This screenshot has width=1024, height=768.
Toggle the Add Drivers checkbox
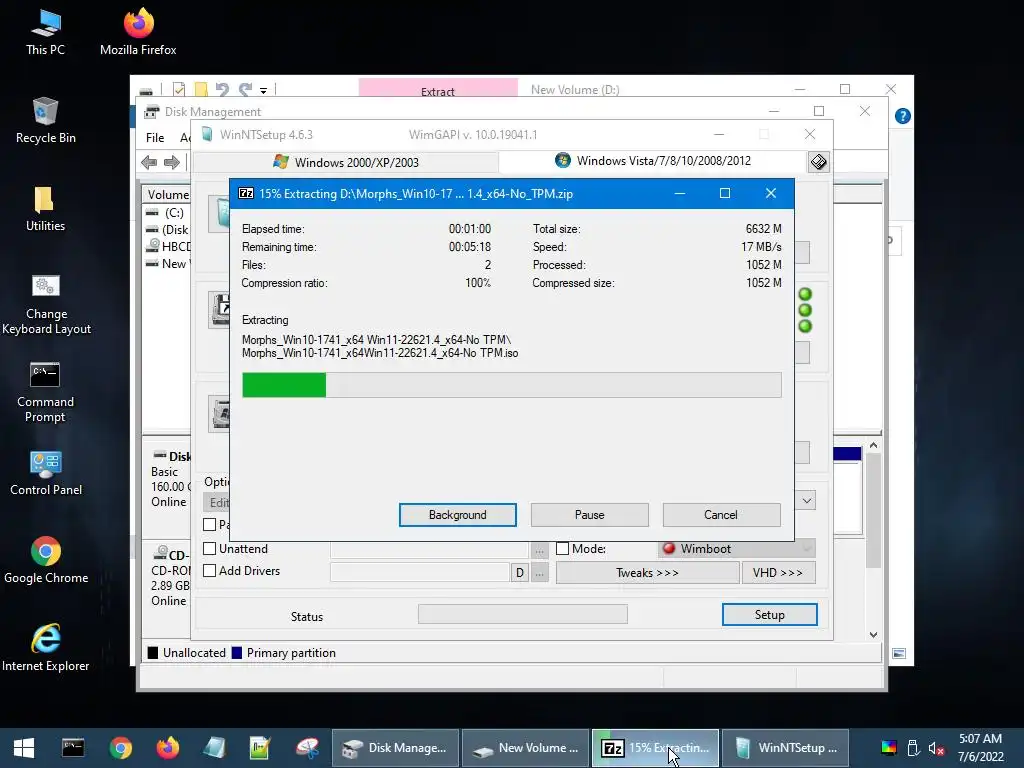tap(210, 570)
